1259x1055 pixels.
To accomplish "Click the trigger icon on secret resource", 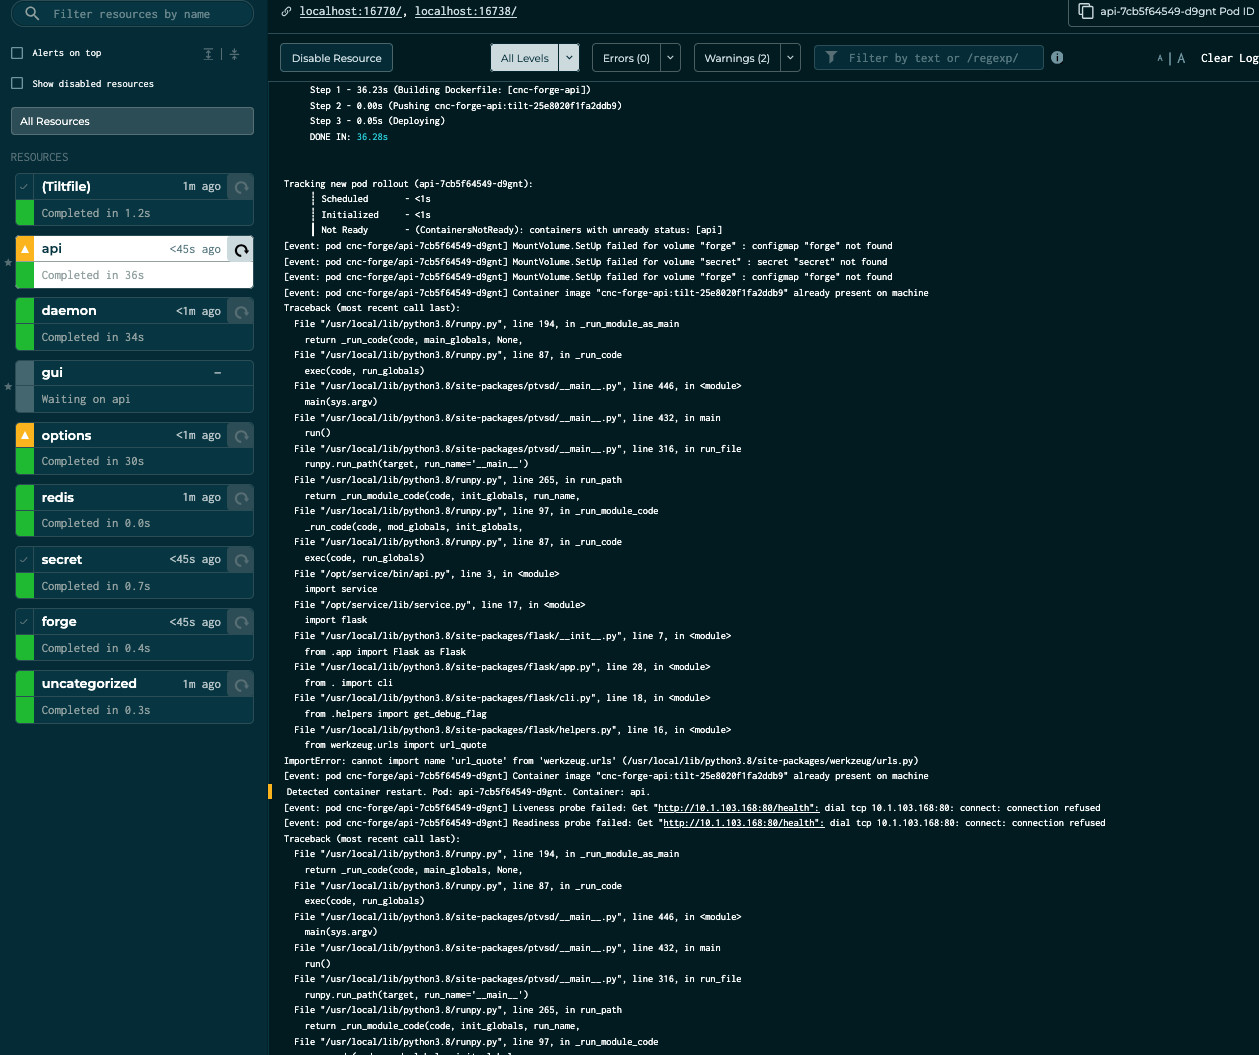I will [241, 560].
